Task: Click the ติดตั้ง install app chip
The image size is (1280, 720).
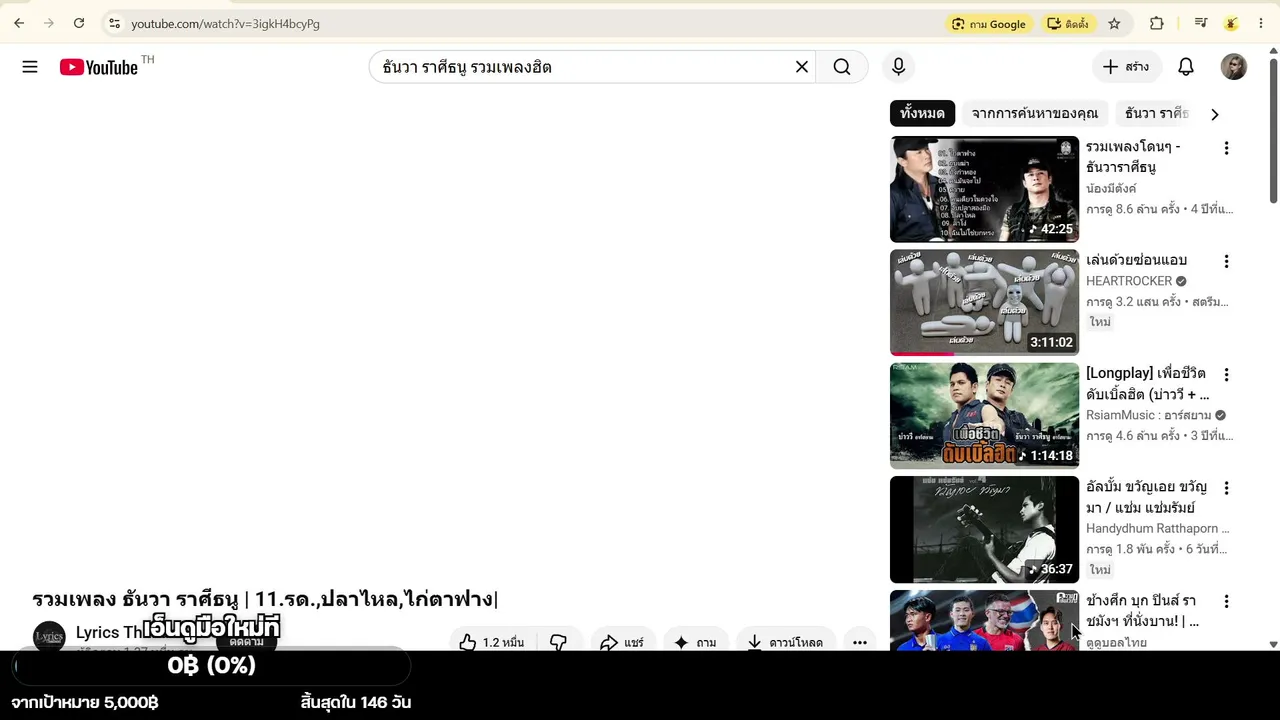Action: point(1068,23)
